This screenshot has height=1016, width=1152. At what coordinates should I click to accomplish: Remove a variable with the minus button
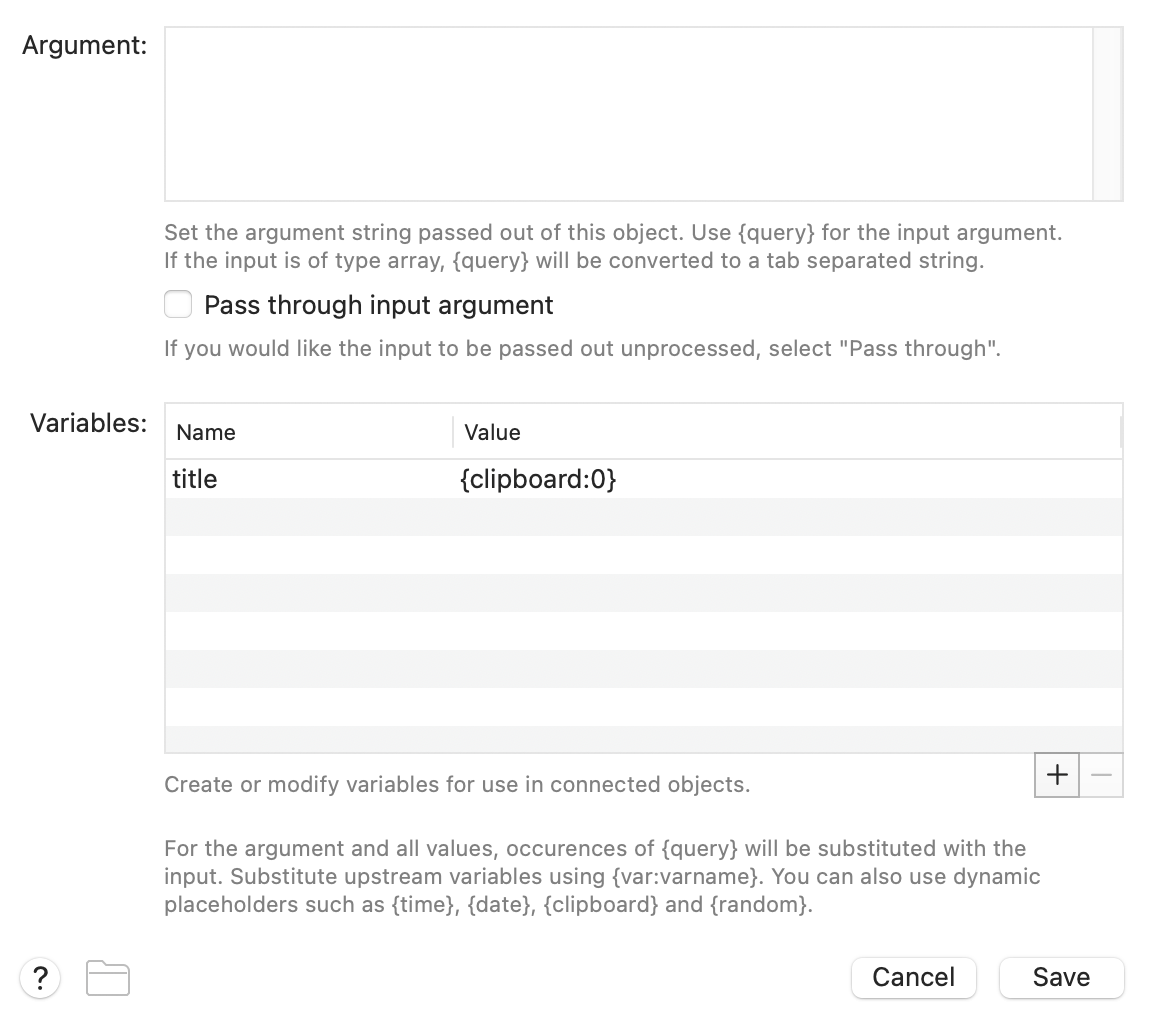point(1101,775)
